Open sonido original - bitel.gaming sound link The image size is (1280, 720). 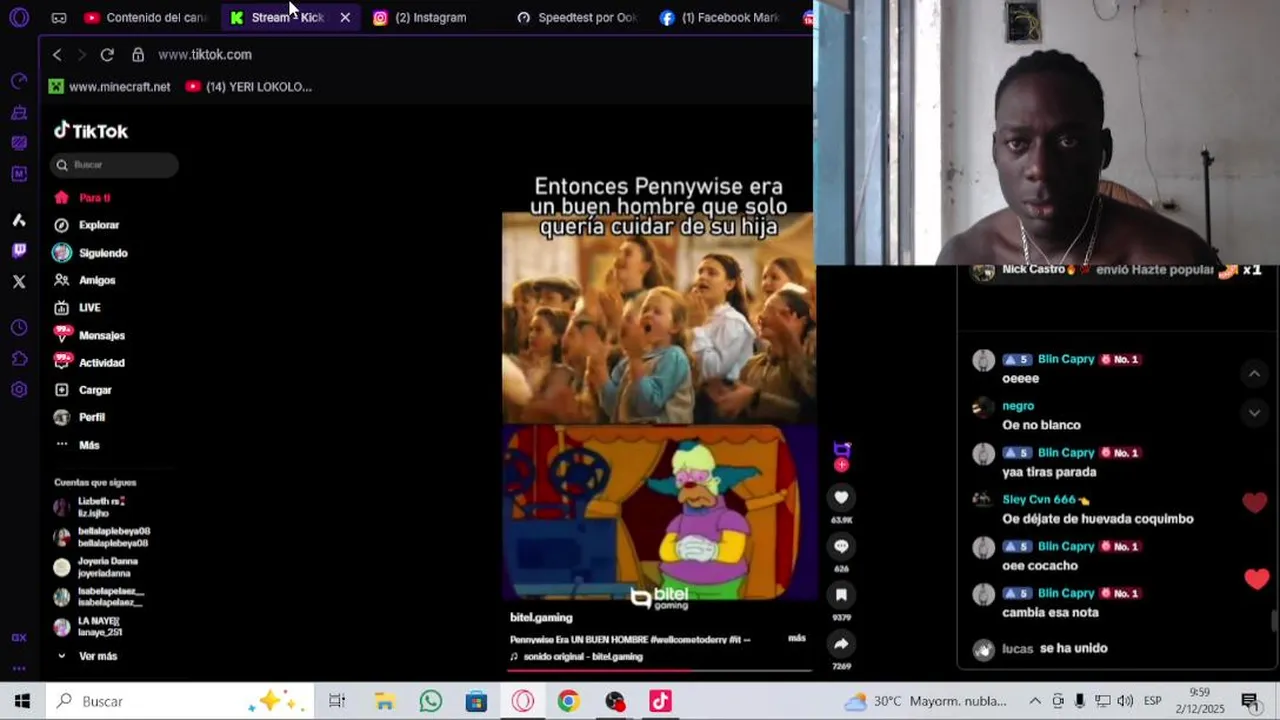coord(576,657)
